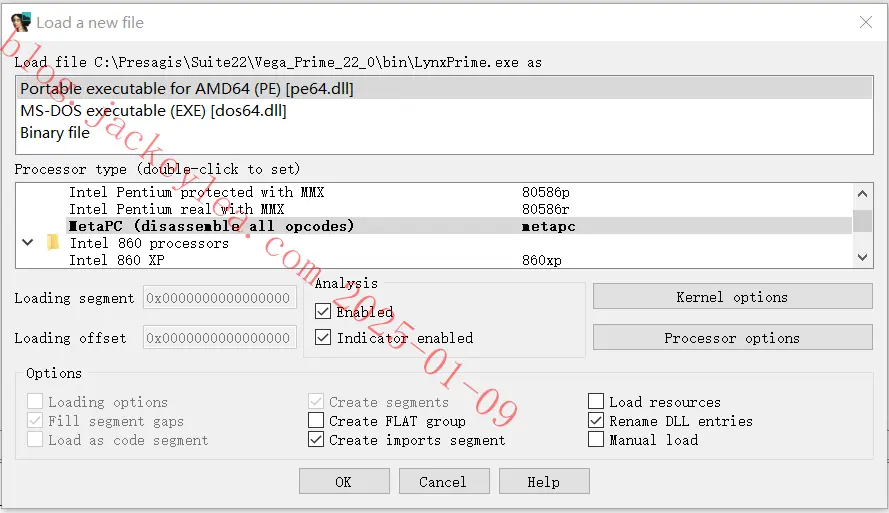
Task: Select MS-DOS executable (EXE) loader
Action: point(444,111)
